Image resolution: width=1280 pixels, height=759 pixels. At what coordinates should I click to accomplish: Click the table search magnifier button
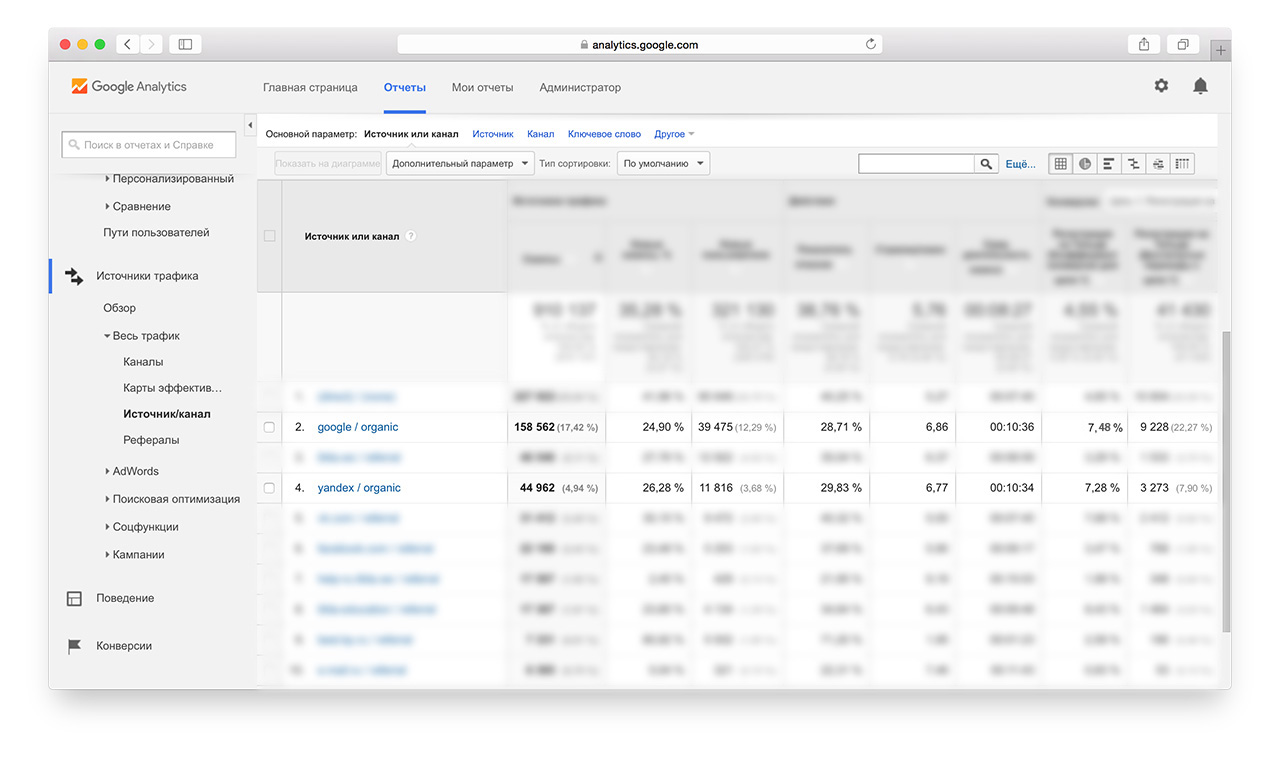(x=986, y=164)
